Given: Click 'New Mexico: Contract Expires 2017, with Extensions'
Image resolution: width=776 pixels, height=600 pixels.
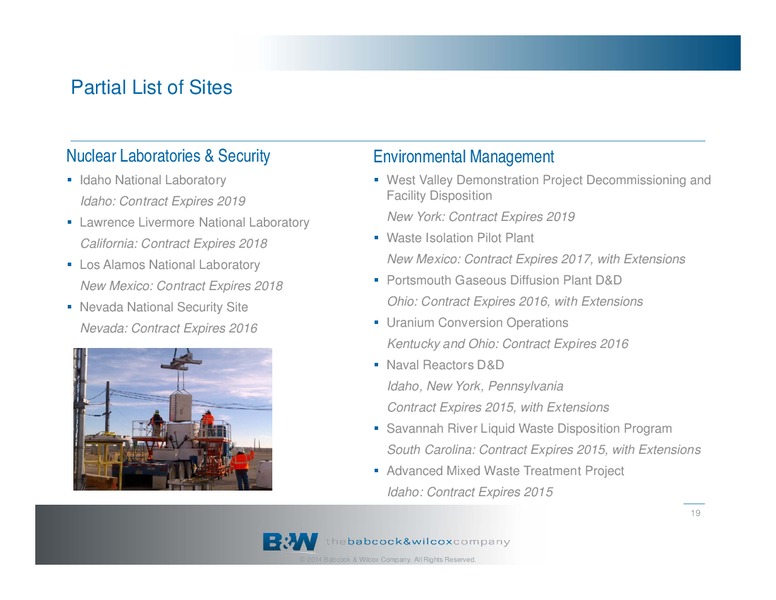Looking at the screenshot, I should pos(536,259).
